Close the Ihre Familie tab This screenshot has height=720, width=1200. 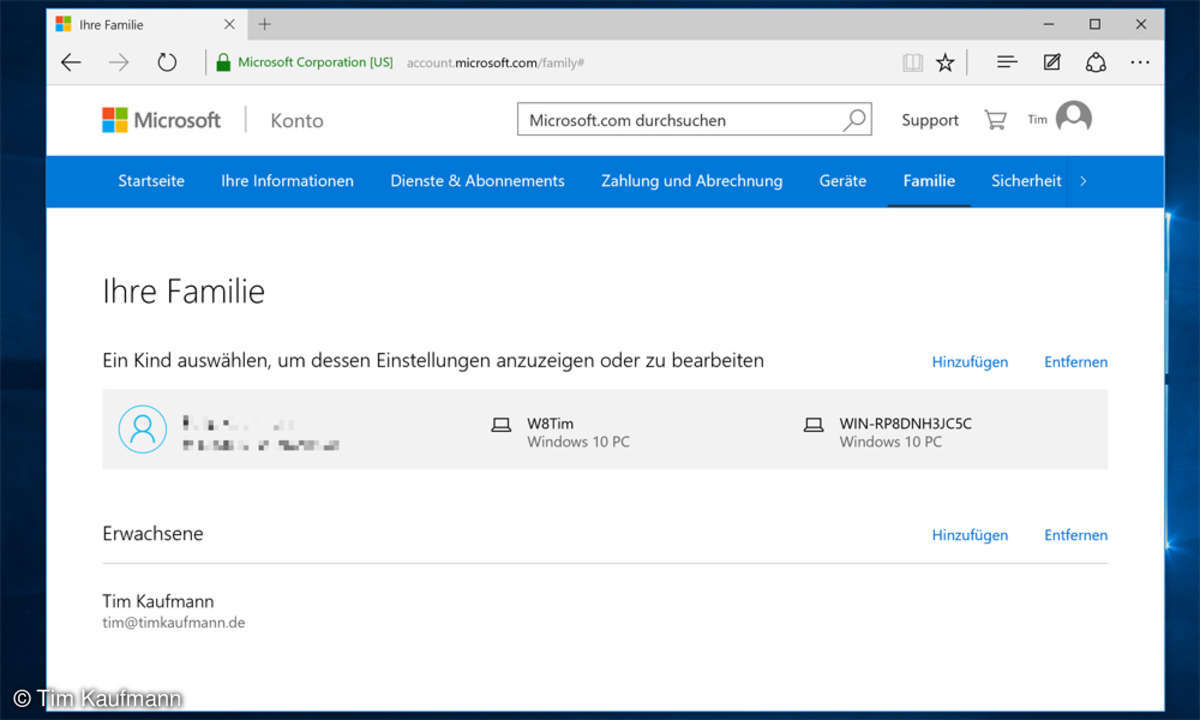pos(228,24)
